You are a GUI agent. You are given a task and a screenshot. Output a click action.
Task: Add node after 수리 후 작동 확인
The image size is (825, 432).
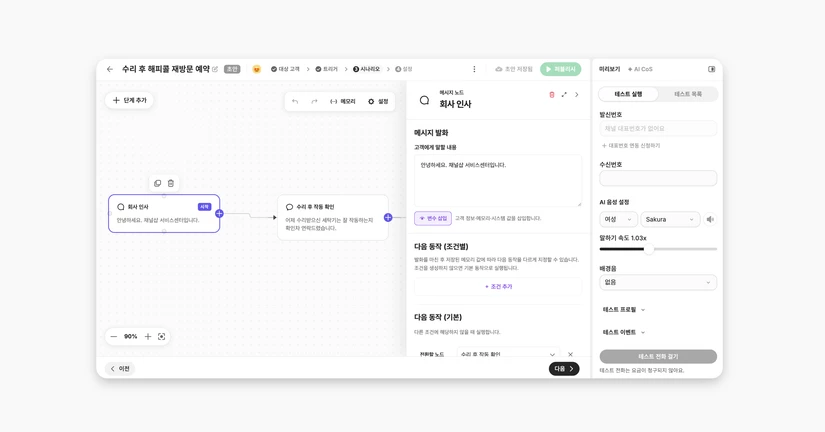pos(388,217)
